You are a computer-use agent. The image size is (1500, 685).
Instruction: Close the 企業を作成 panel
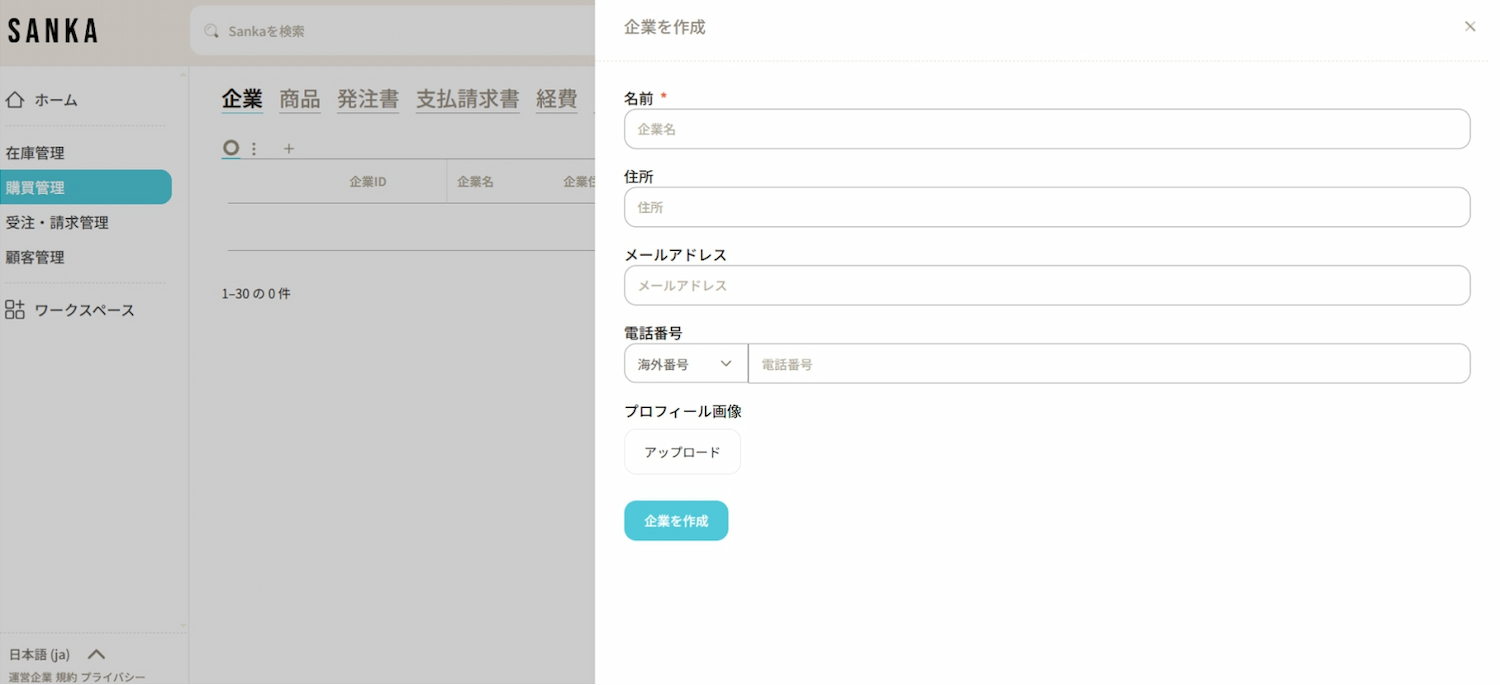[x=1469, y=27]
